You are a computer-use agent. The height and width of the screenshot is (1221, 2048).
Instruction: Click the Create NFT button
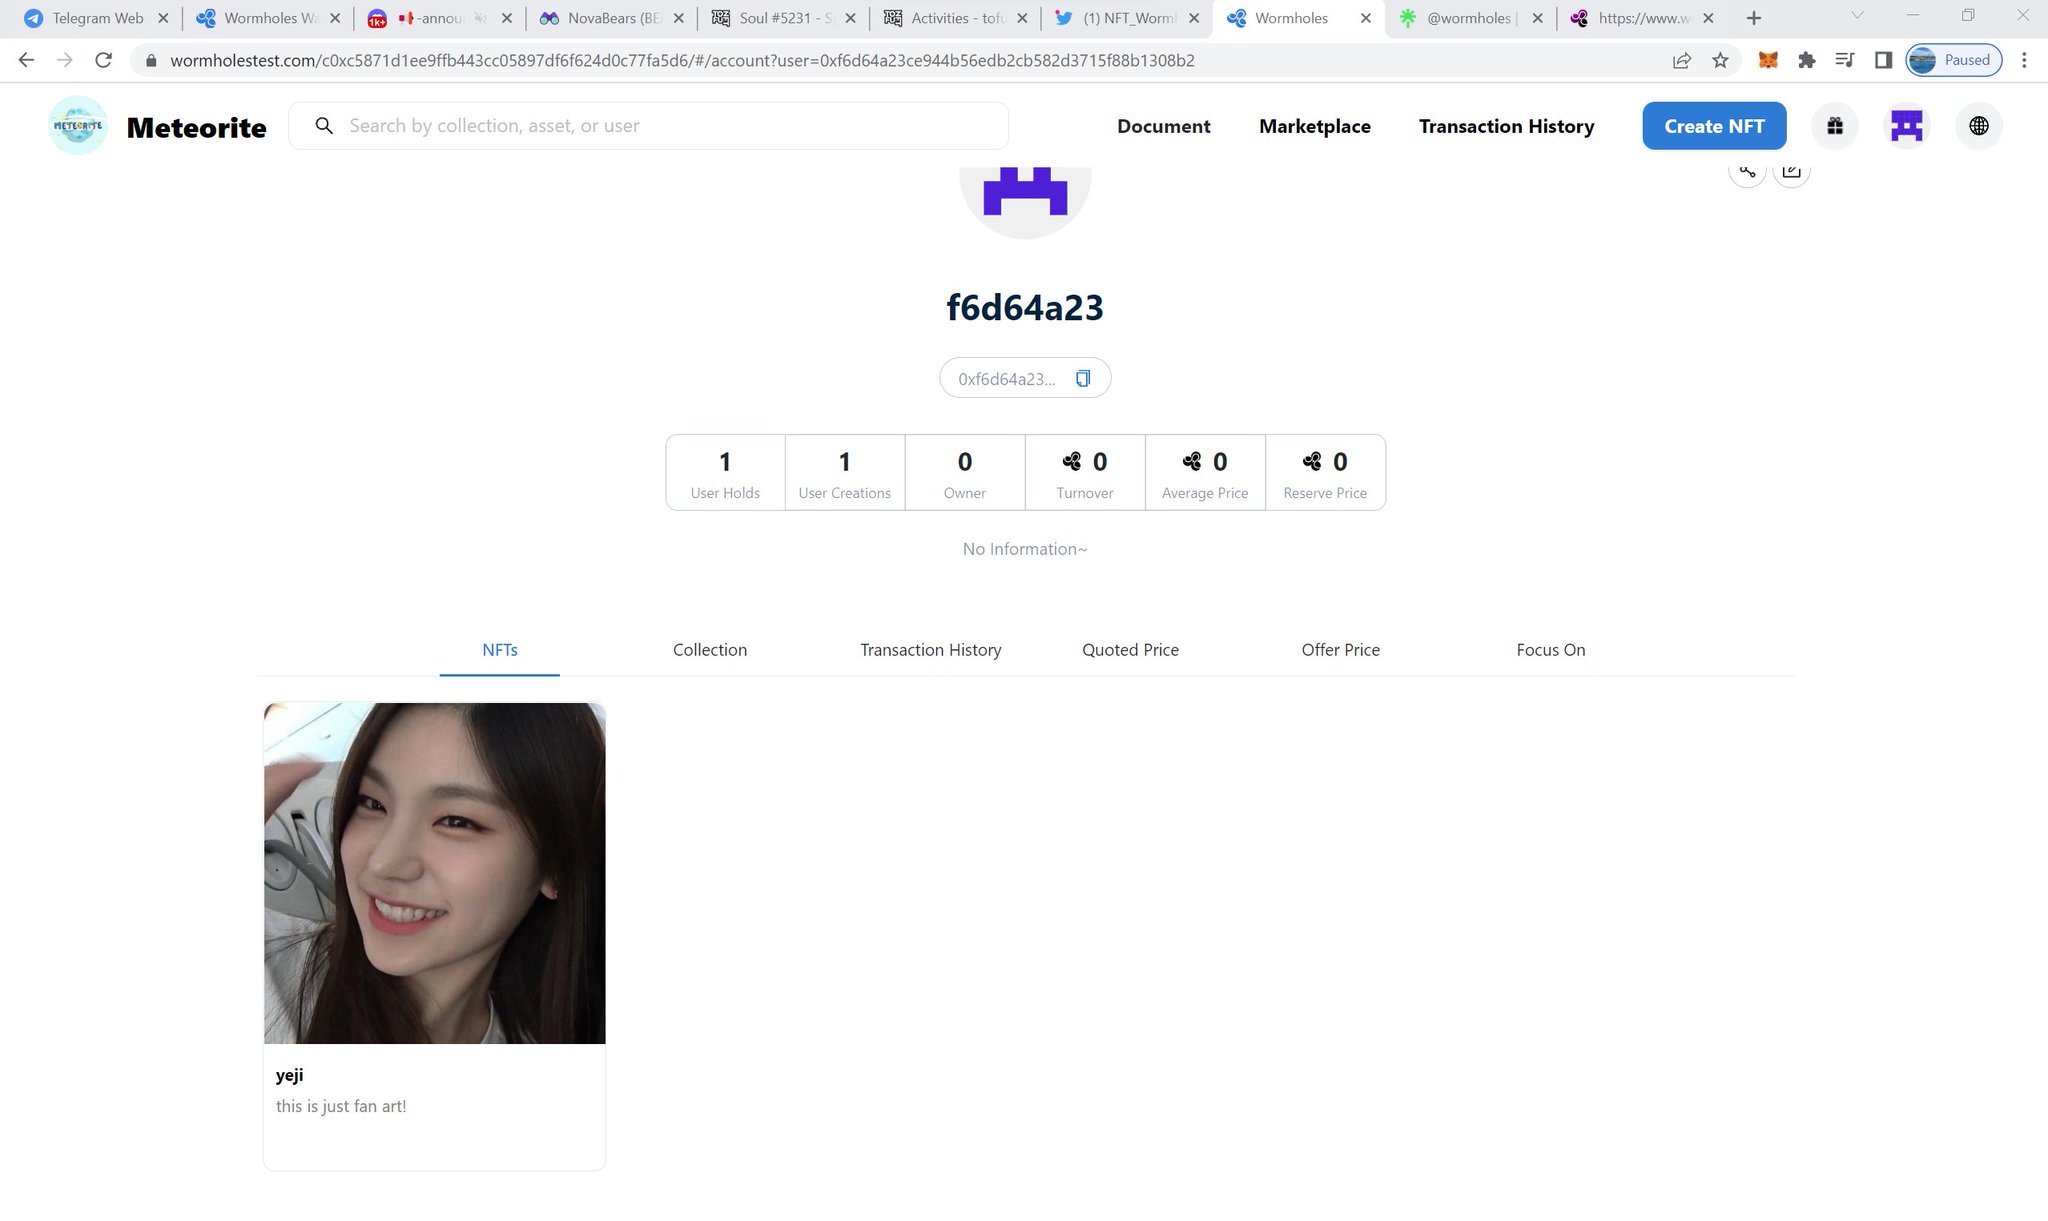click(x=1714, y=126)
